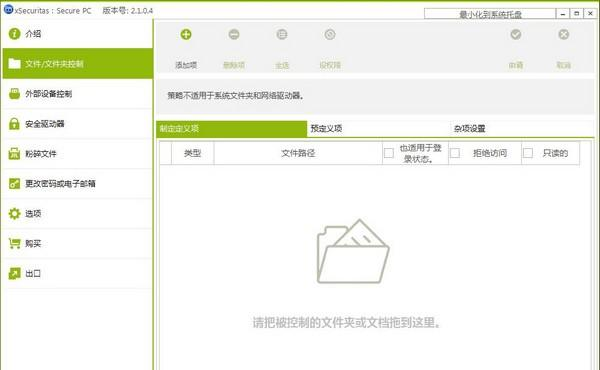
Task: Click the 取消 label in toolbar
Action: [564, 65]
